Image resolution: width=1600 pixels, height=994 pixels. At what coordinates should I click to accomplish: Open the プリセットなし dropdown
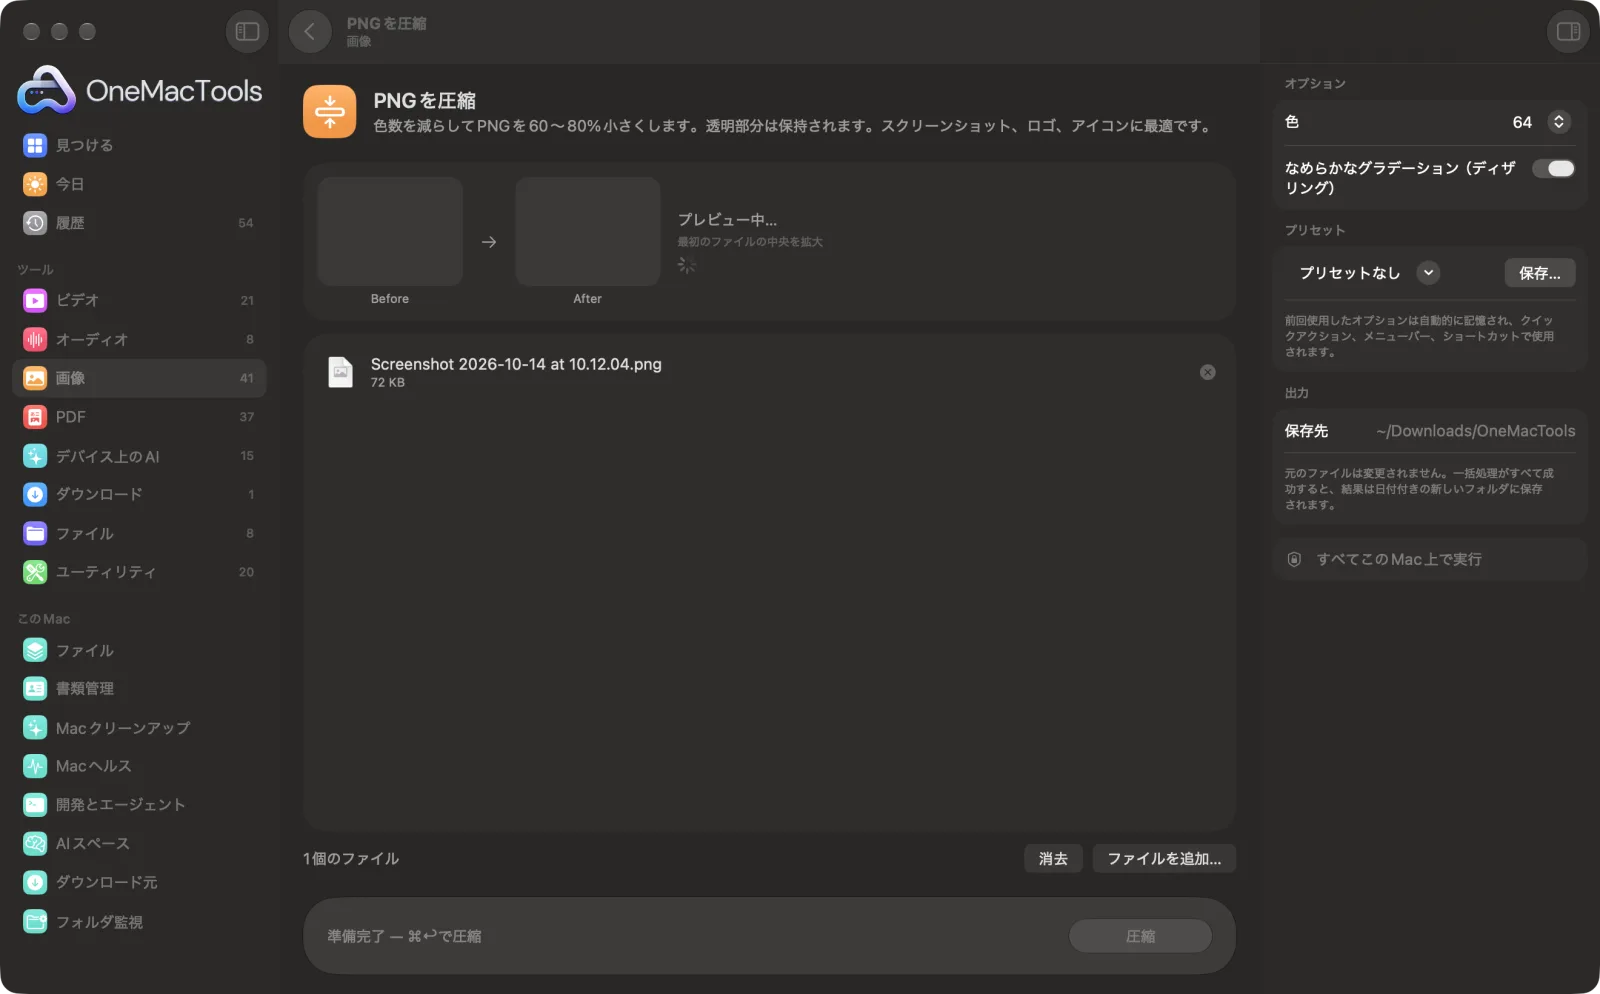pyautogui.click(x=1367, y=273)
